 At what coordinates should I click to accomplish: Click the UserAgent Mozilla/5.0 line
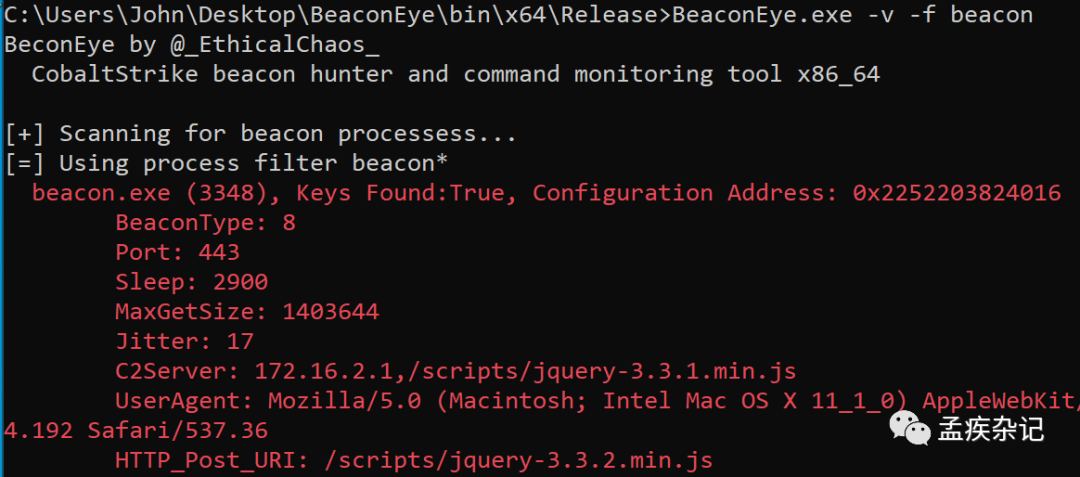[x=597, y=401]
